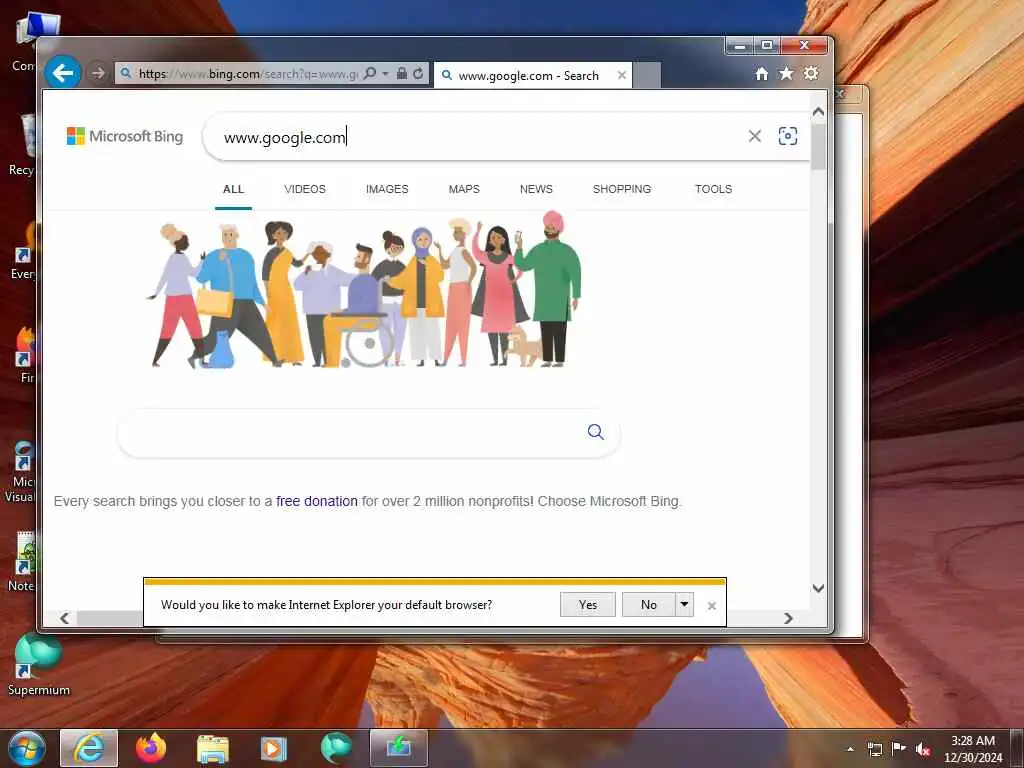Switch to the MAPS tab
1024x768 pixels.
464,189
